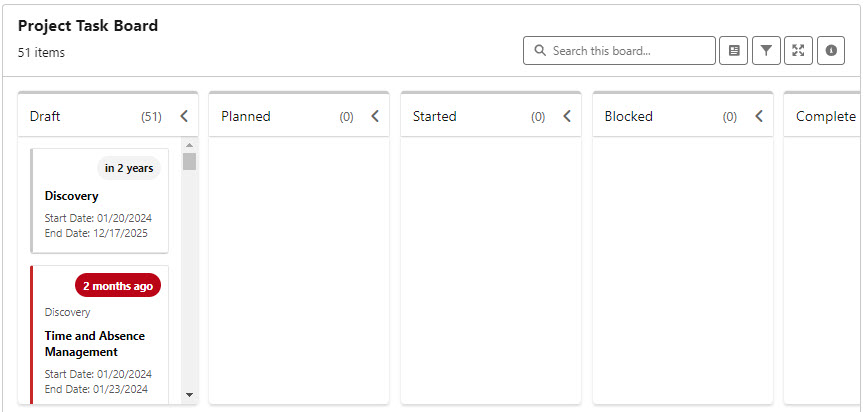
Task: Click the filter funnel icon
Action: point(766,51)
